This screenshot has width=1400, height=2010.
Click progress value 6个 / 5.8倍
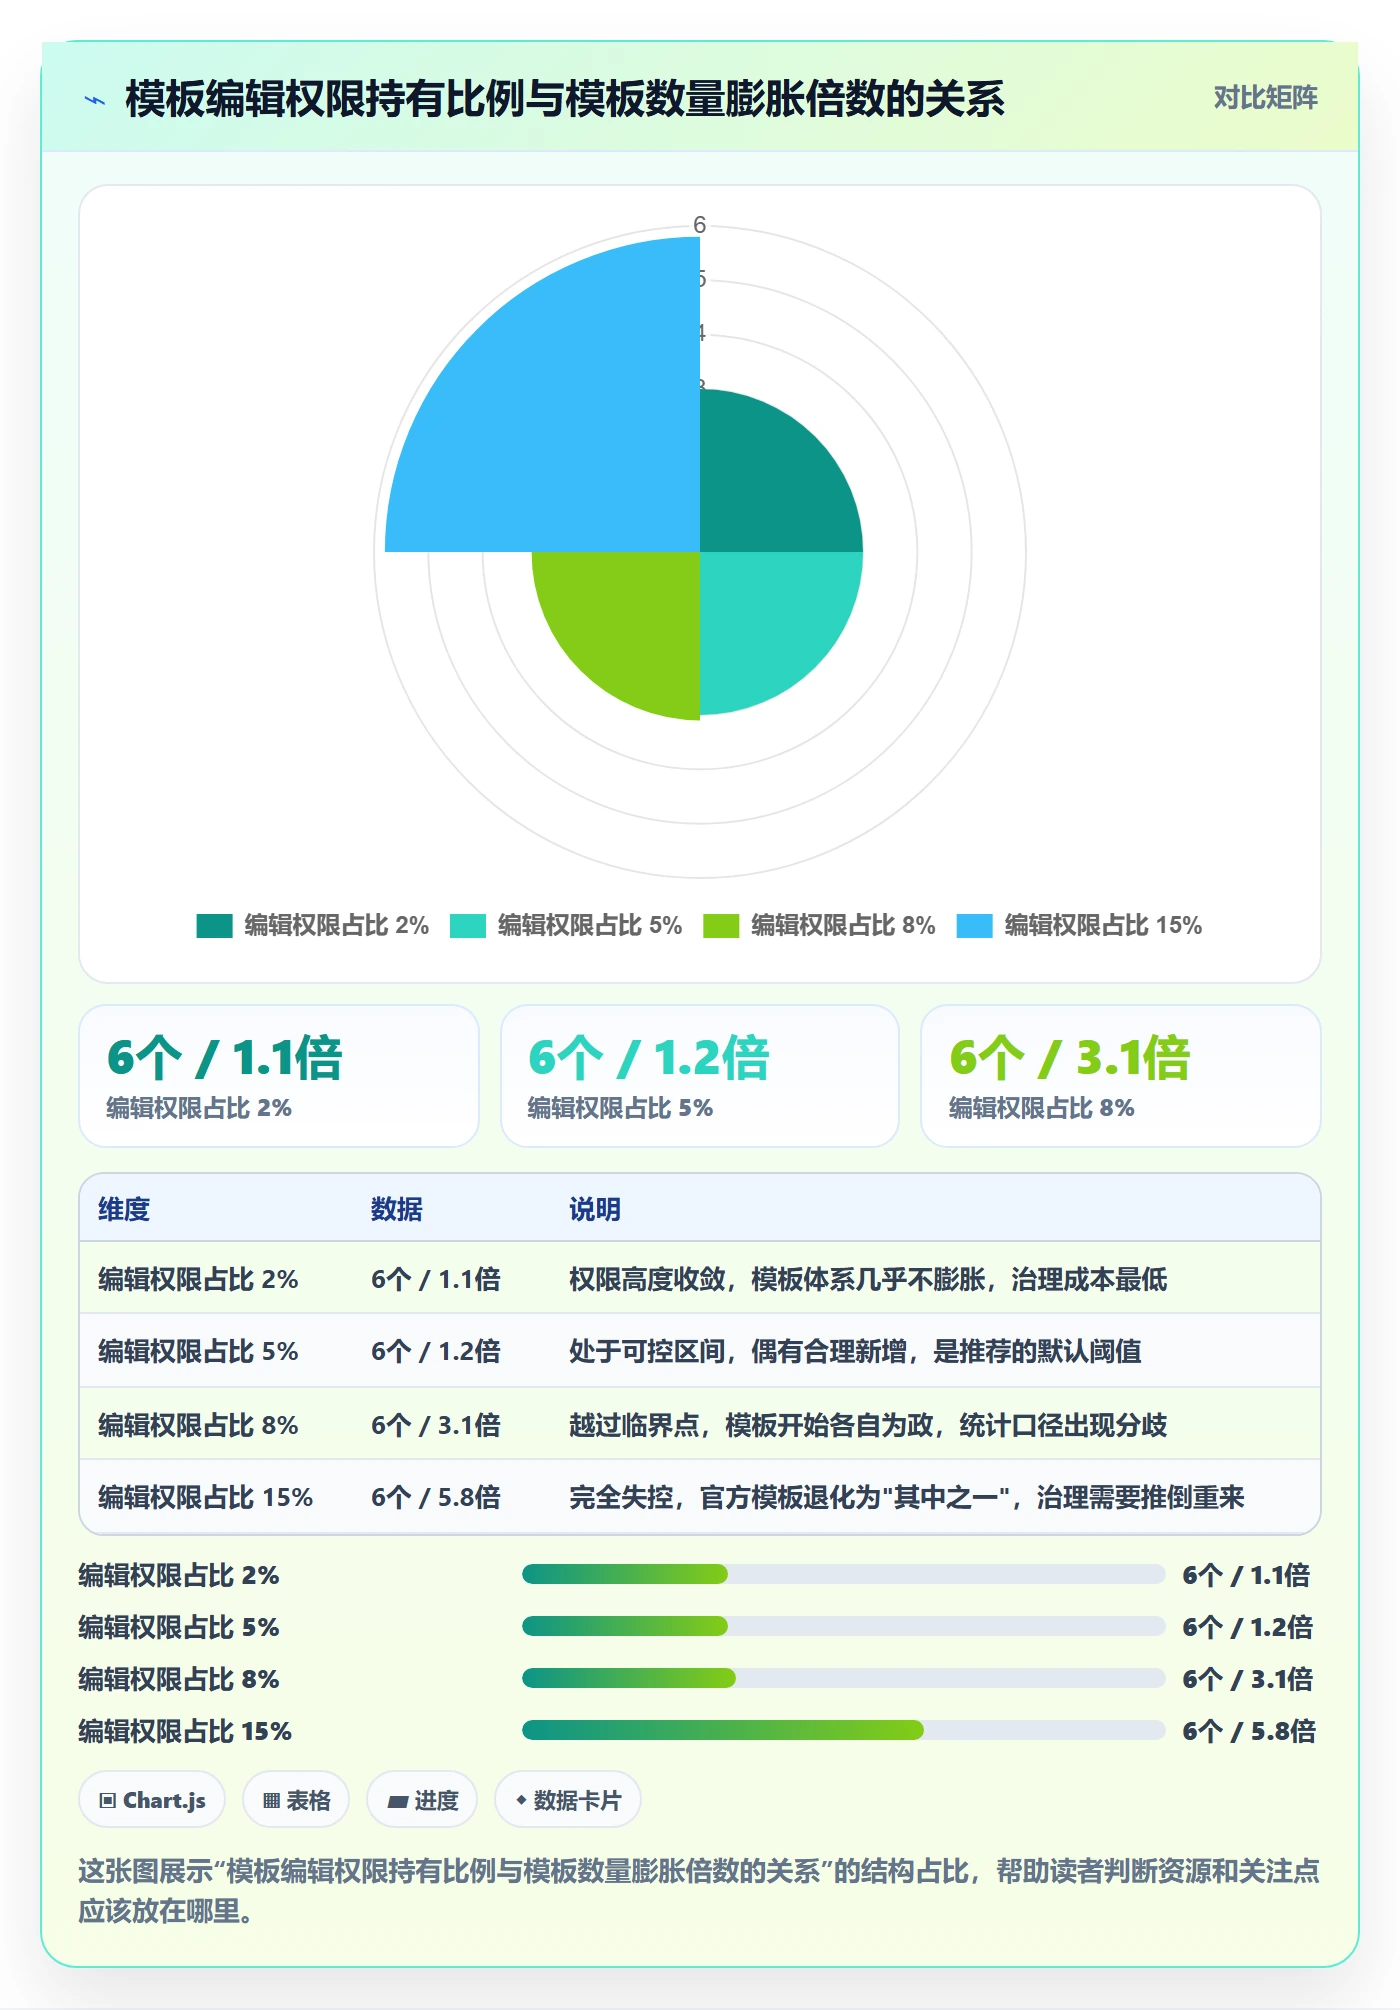[1249, 1731]
